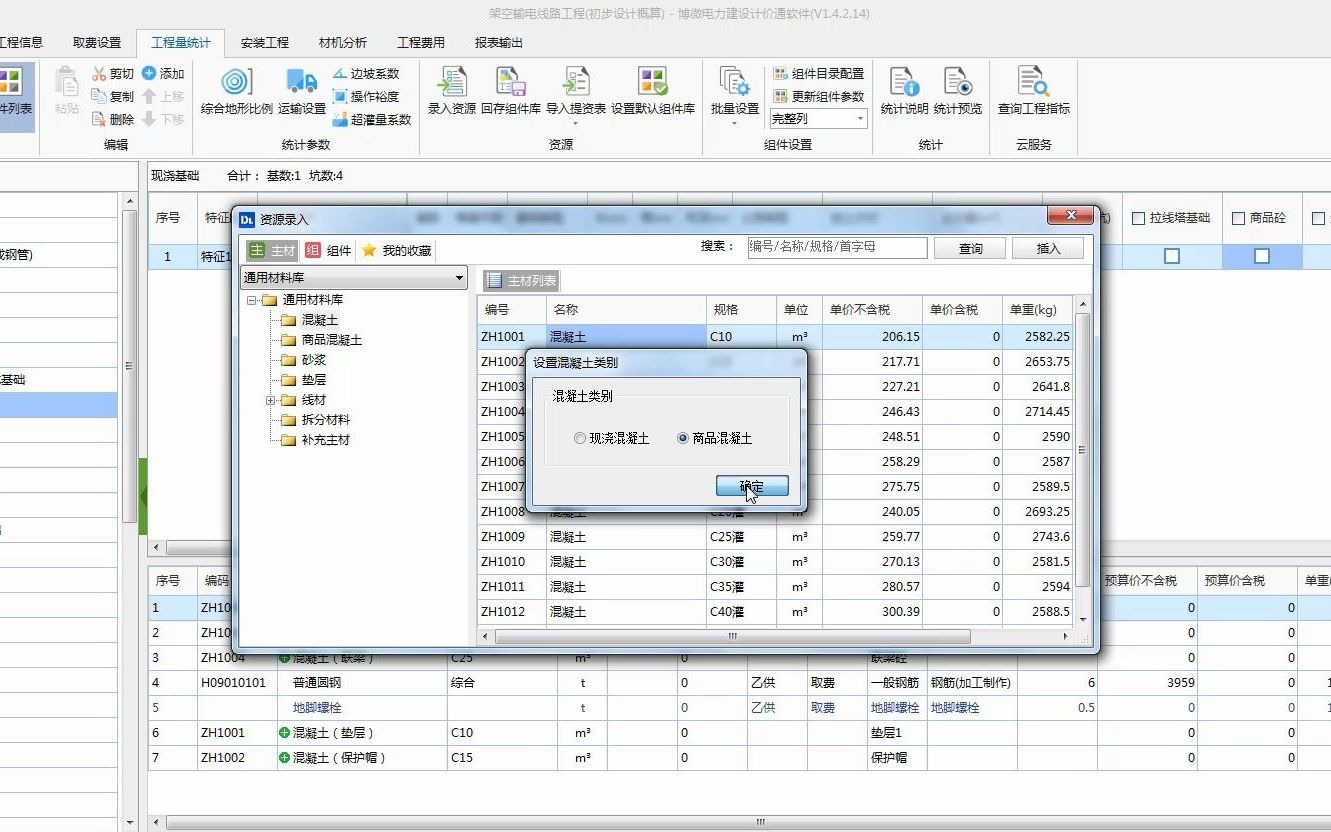Switch to 材机分析 tab
Screen dimensions: 1331x832
[x=343, y=42]
